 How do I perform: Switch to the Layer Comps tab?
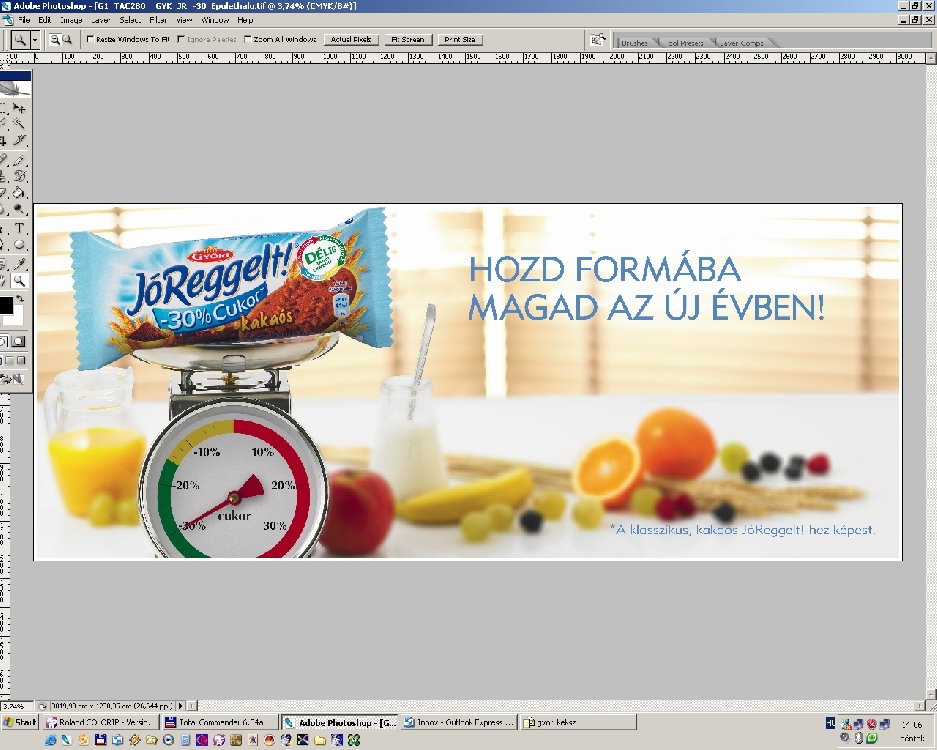coord(742,43)
